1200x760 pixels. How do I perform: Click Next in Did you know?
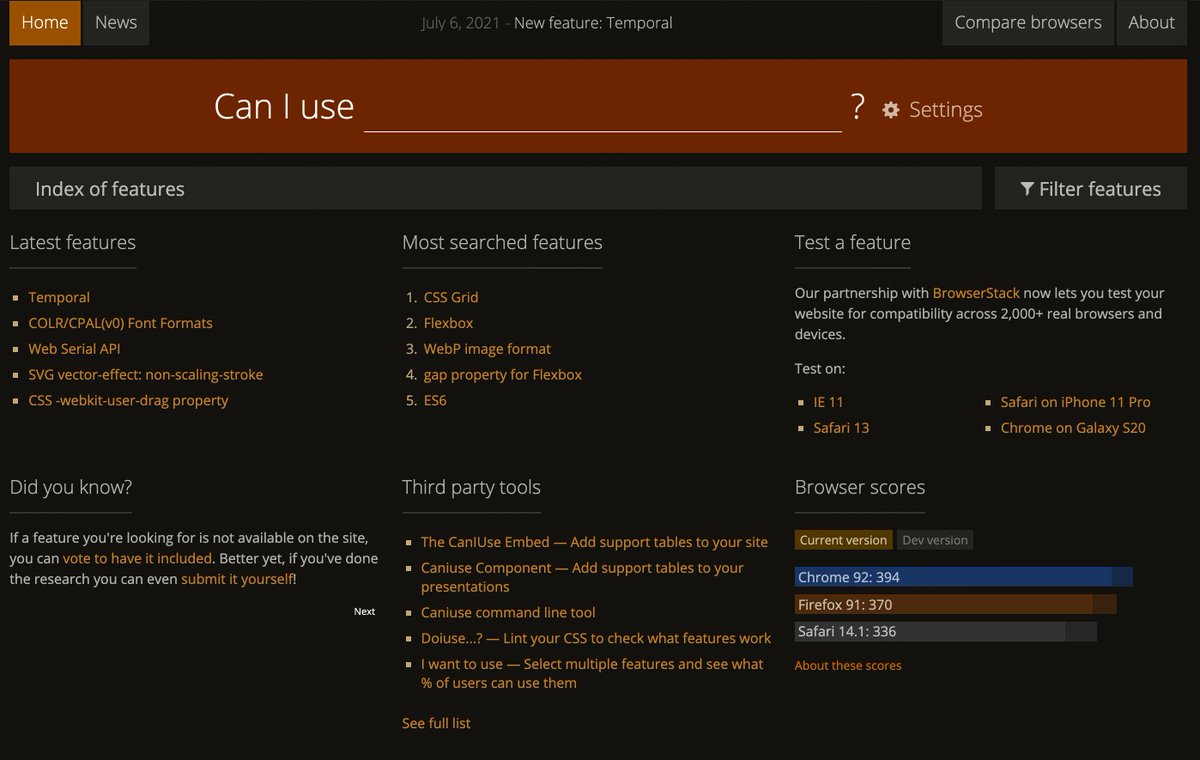point(365,611)
